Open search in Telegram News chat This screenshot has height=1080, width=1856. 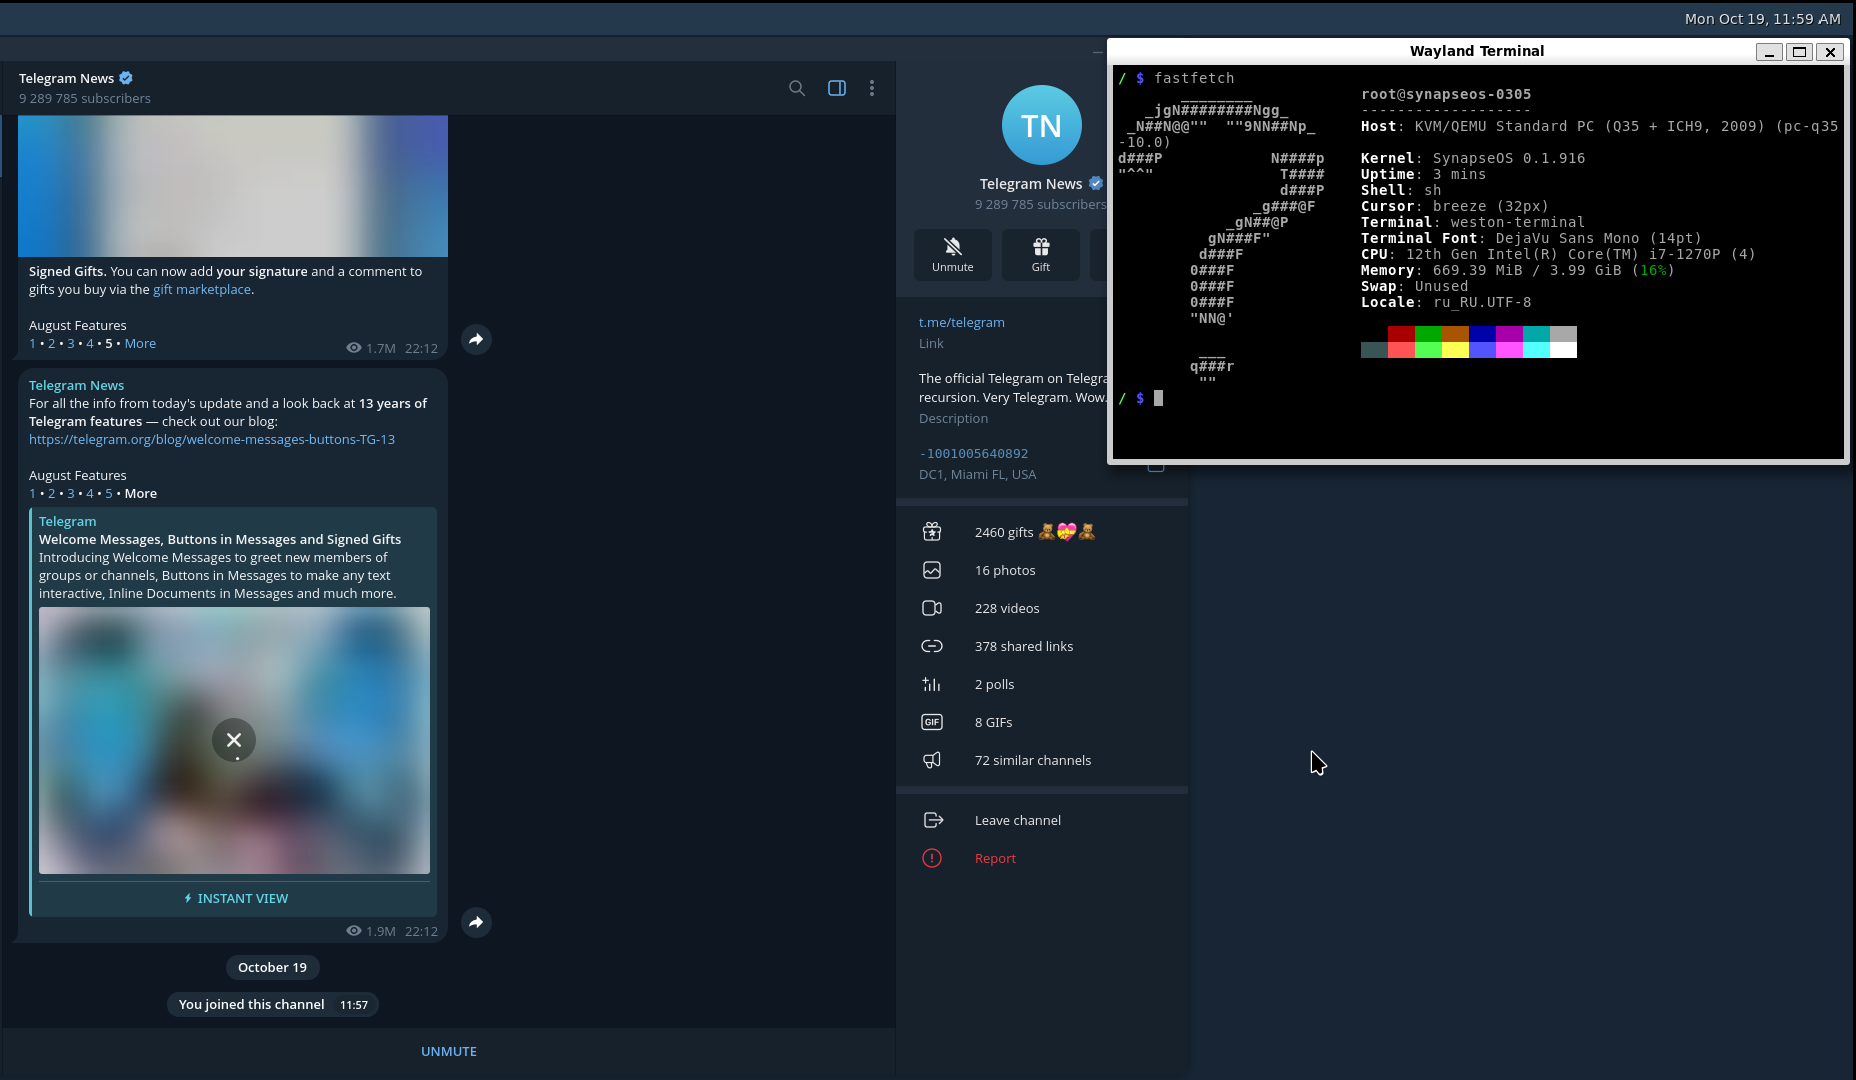797,88
